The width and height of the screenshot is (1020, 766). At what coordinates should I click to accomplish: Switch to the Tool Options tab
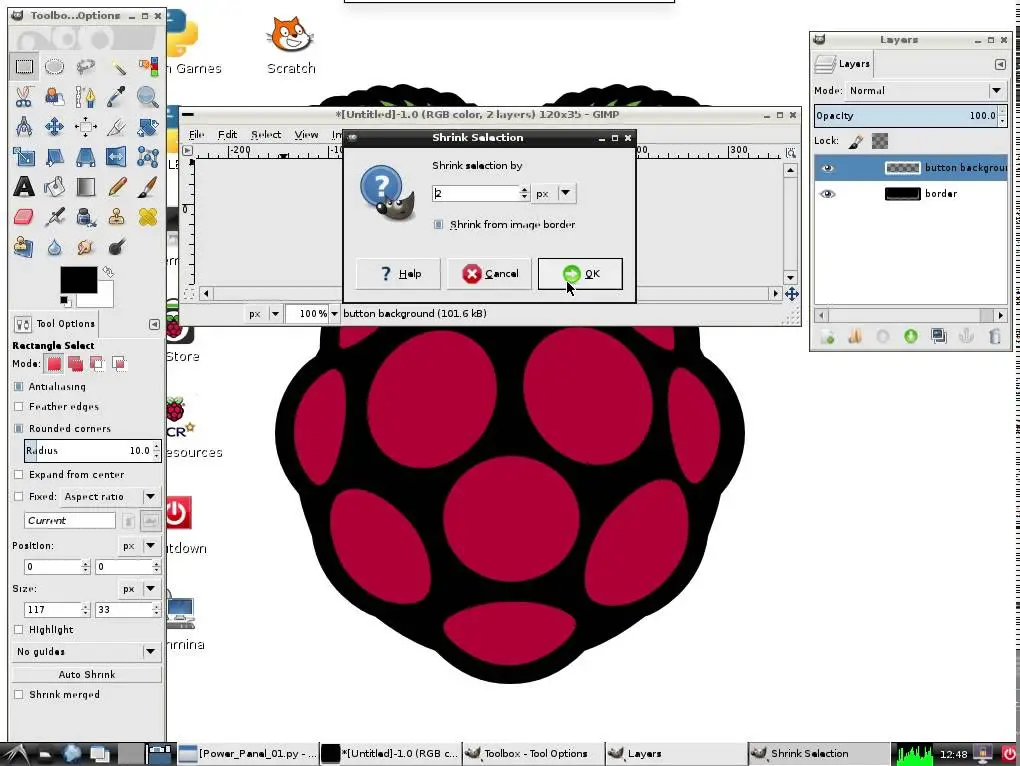55,324
